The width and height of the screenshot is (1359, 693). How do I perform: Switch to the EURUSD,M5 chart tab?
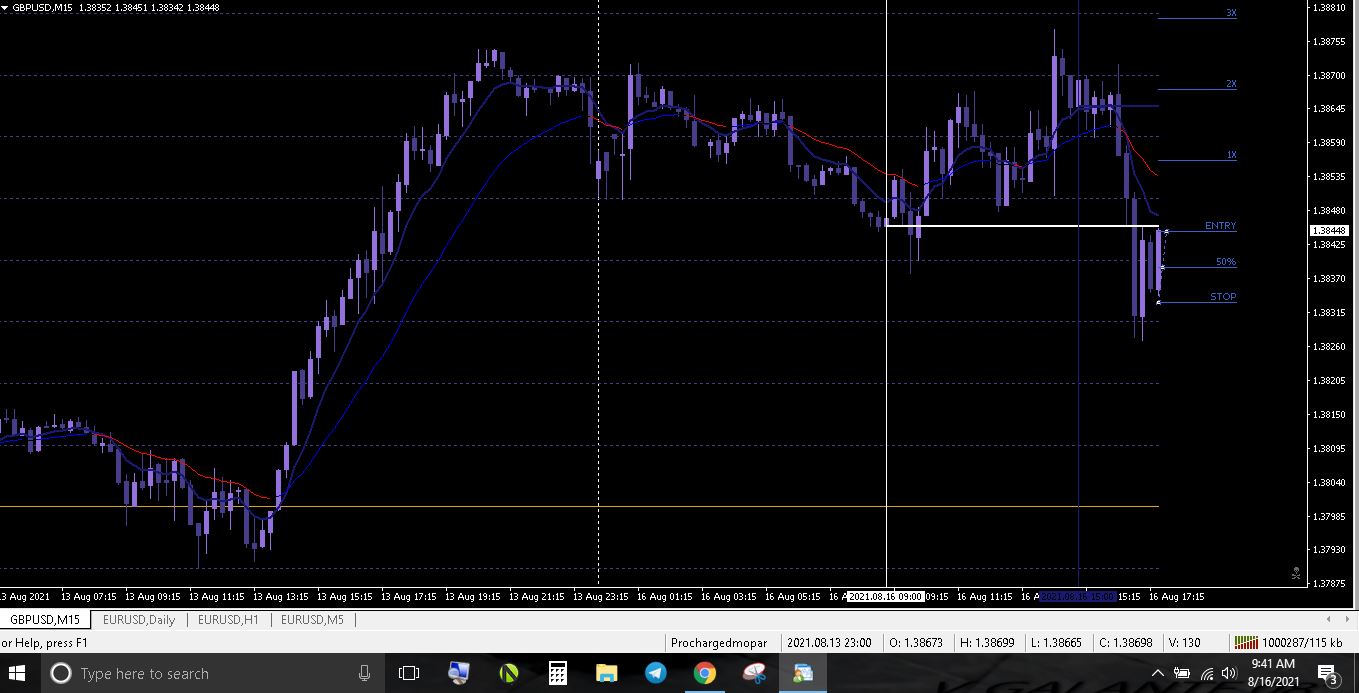click(x=312, y=619)
